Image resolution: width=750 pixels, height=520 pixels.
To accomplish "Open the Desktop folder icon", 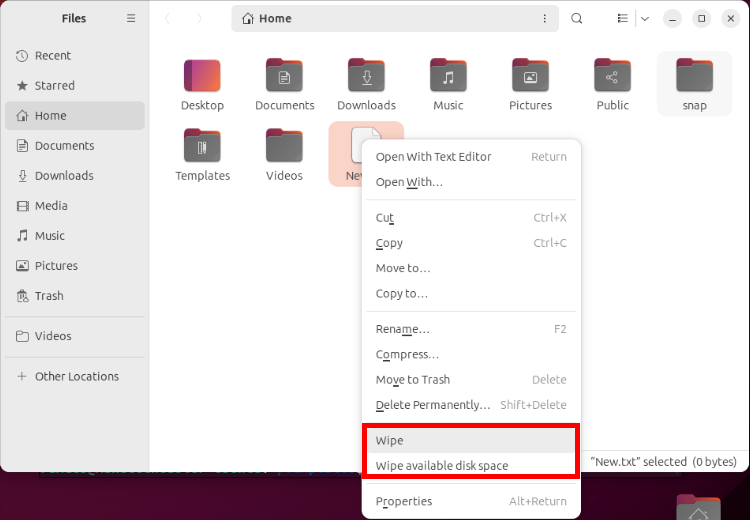I will (202, 76).
